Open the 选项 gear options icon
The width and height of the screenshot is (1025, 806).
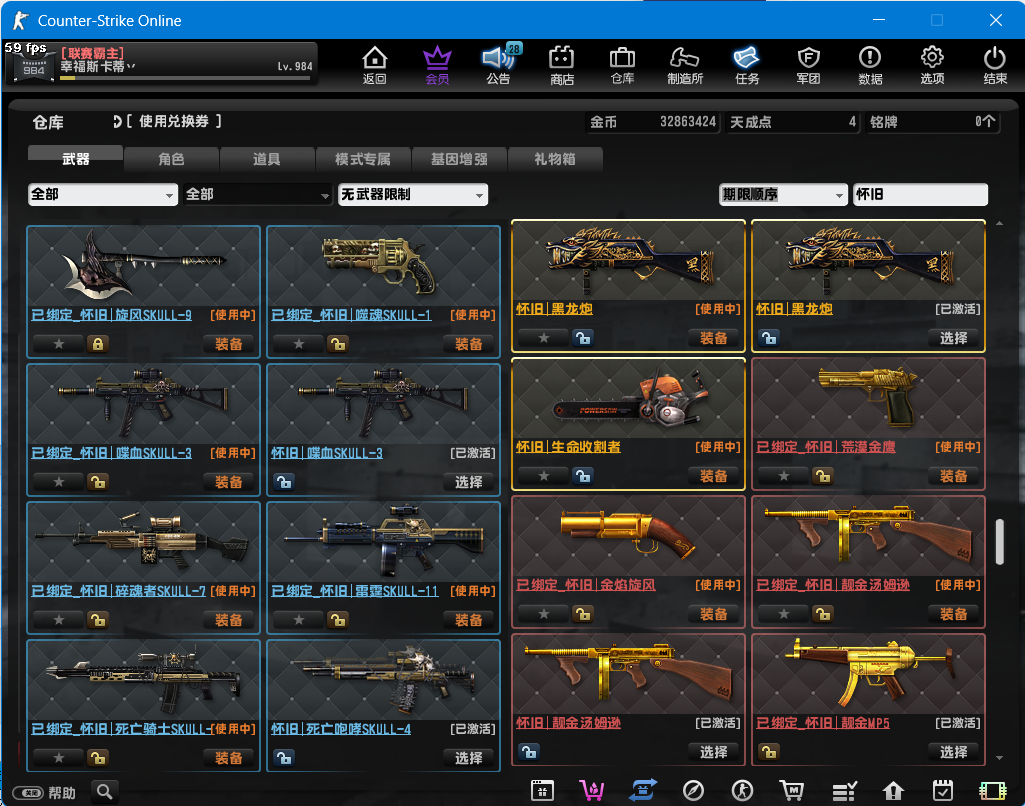click(932, 65)
